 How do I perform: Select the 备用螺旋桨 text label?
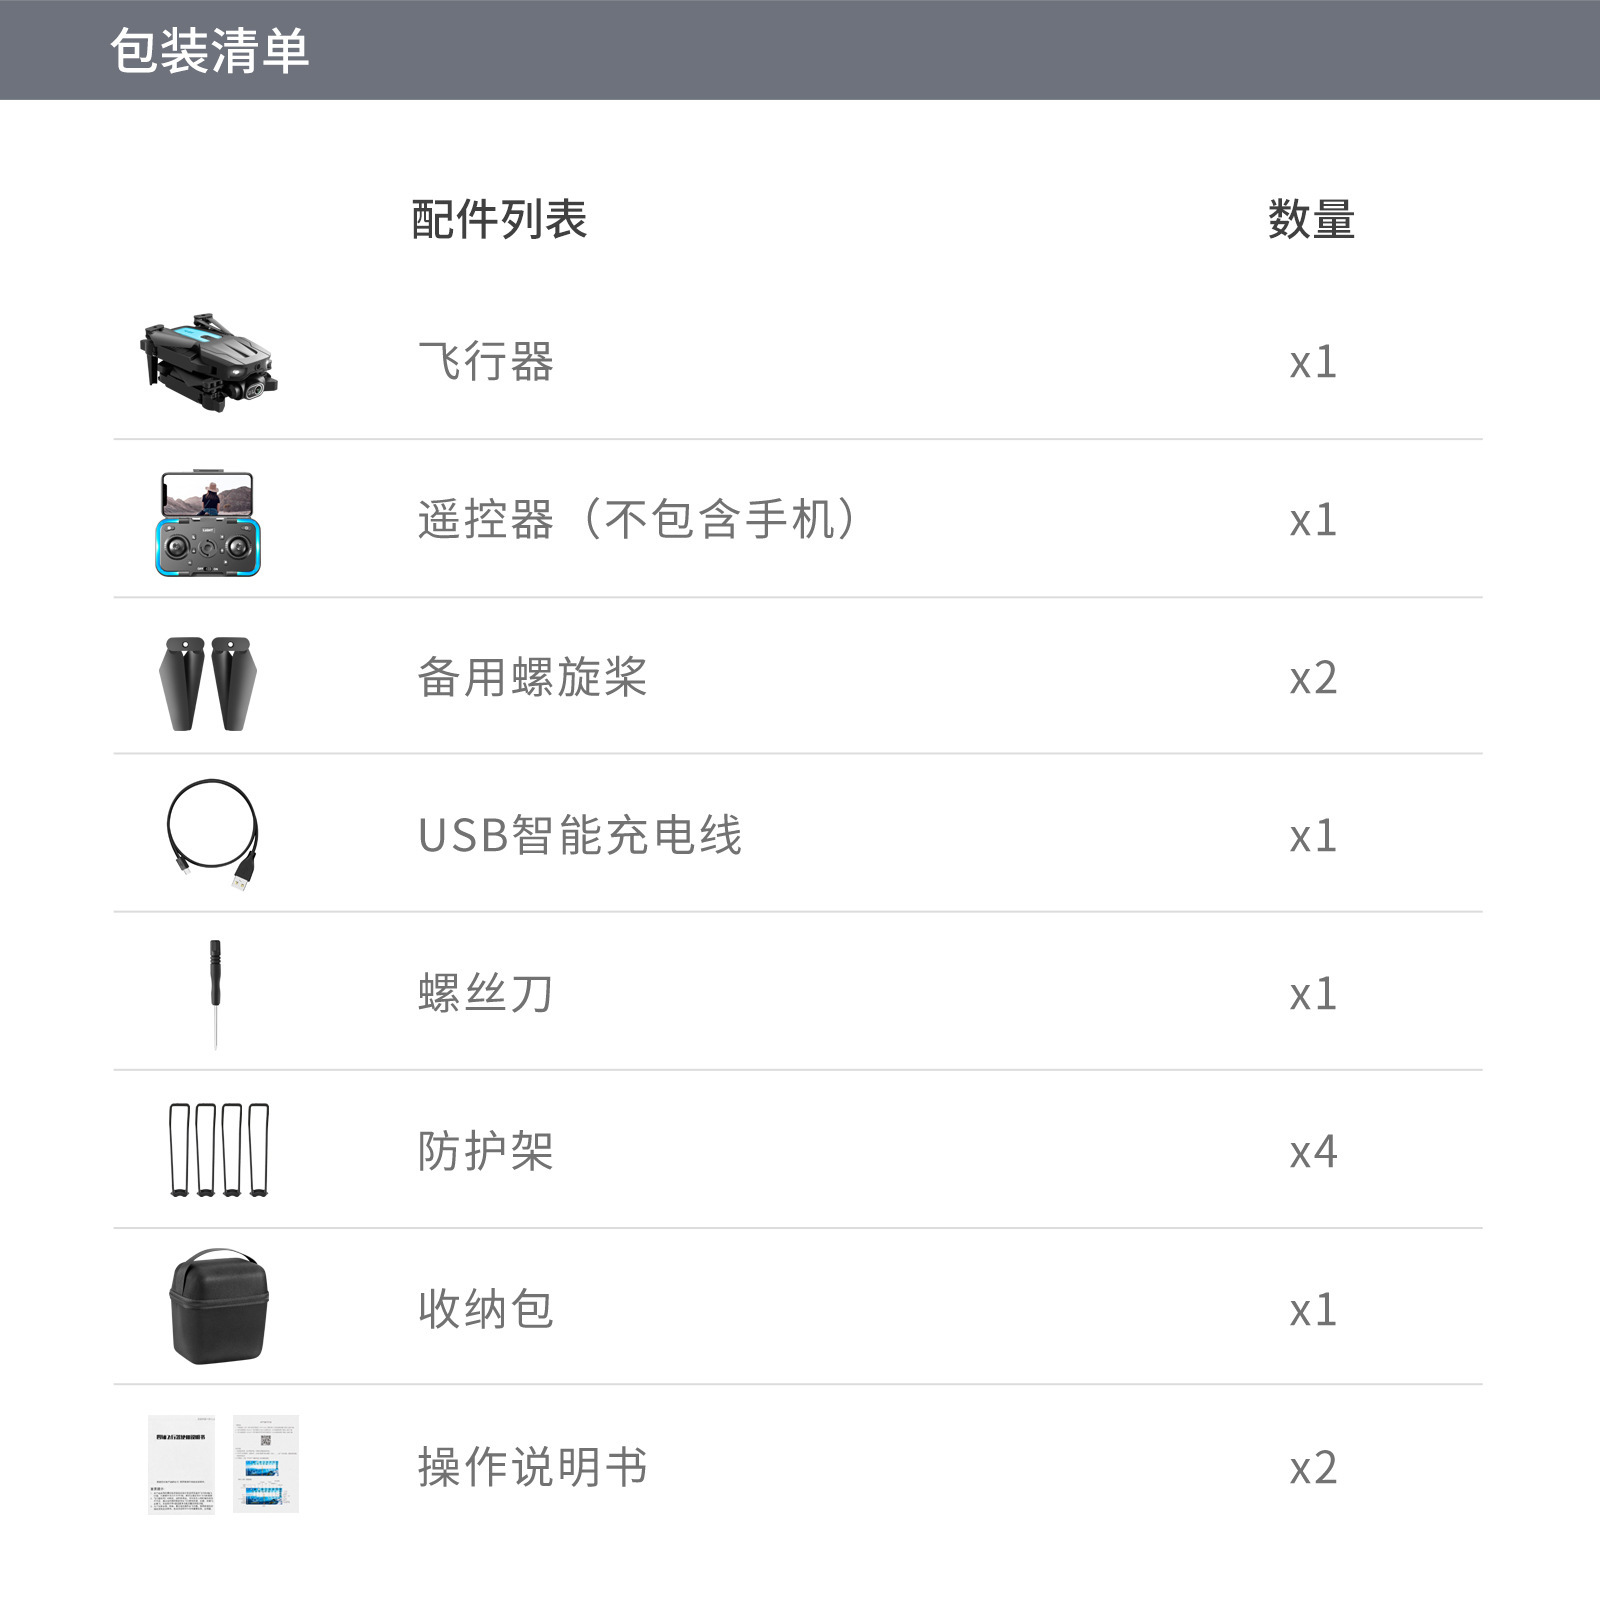(x=532, y=678)
